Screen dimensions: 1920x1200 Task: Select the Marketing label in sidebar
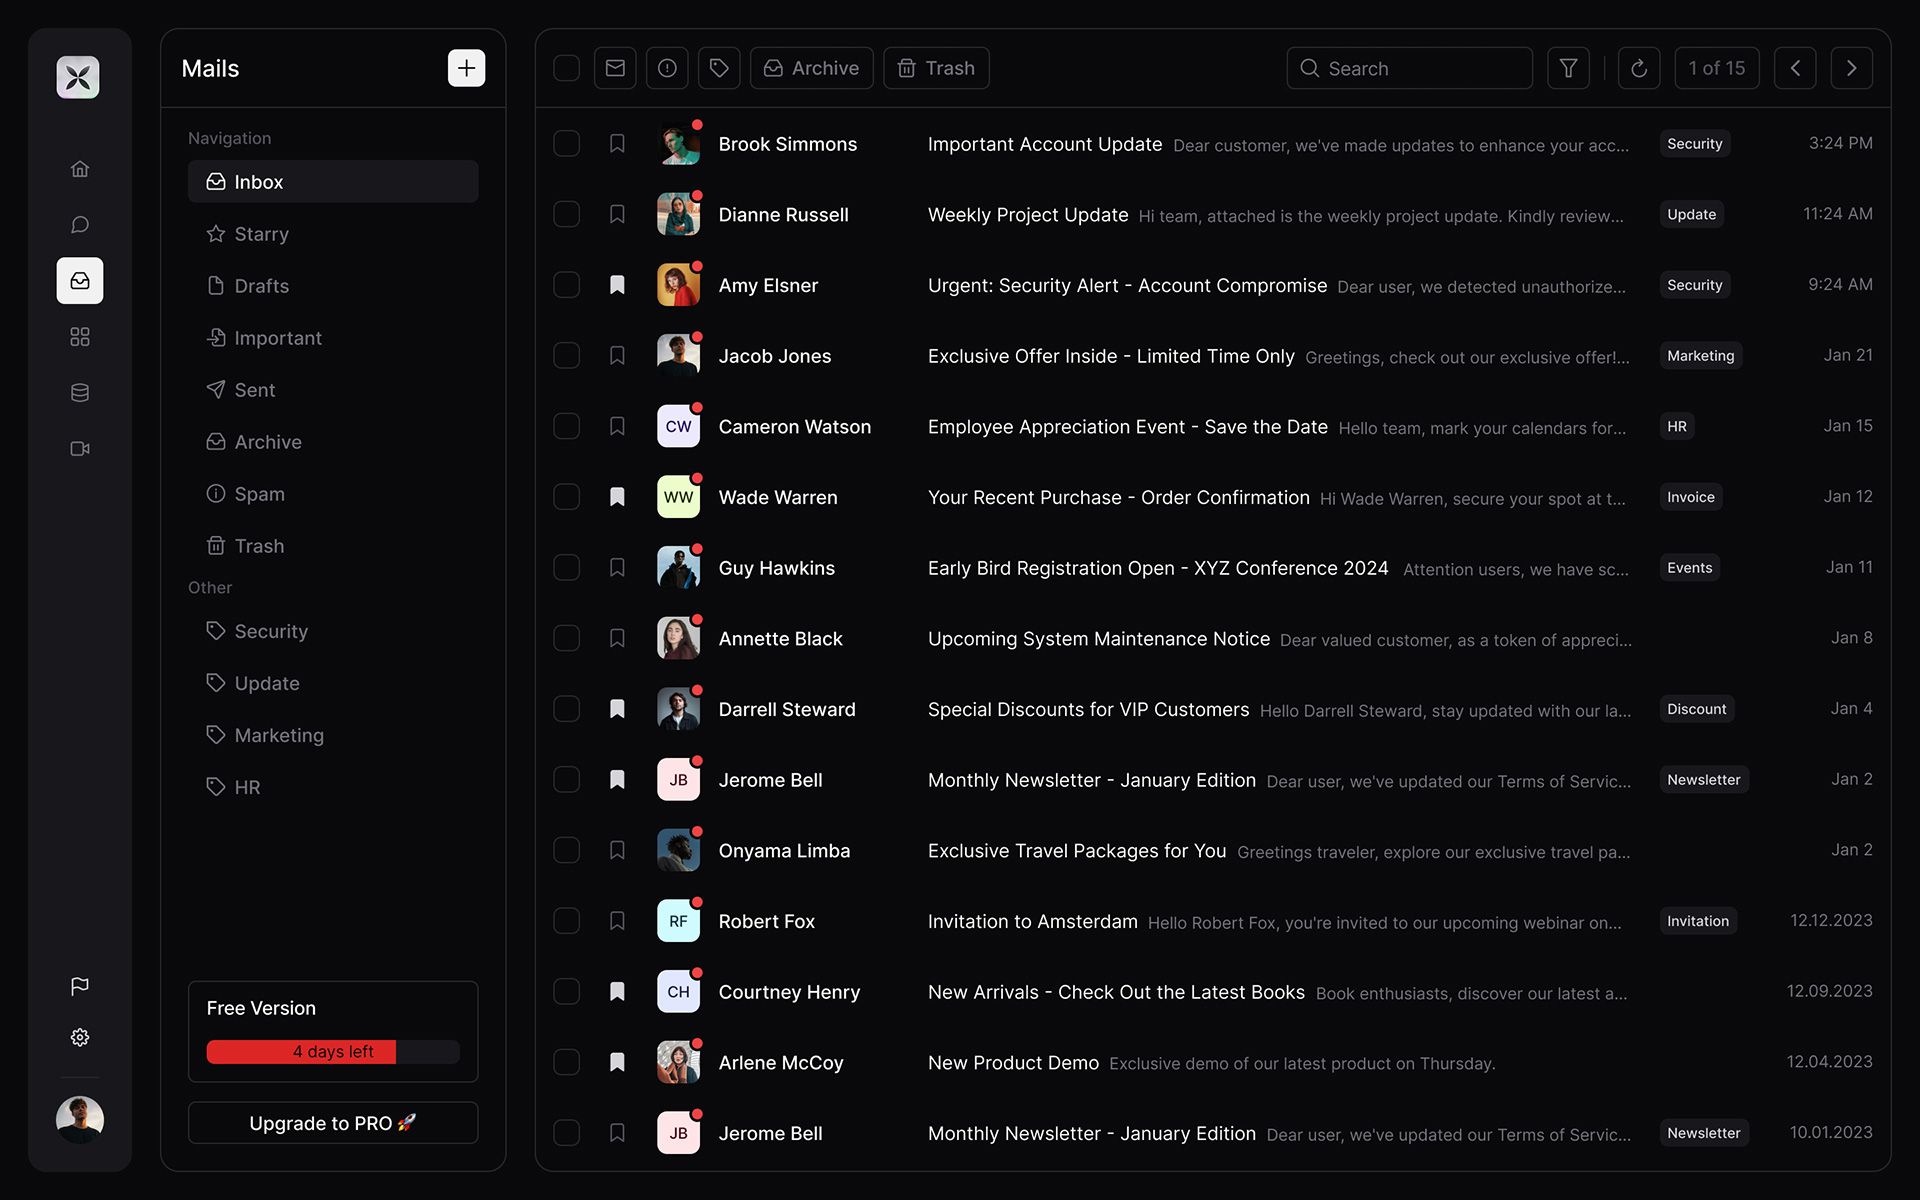(x=279, y=735)
